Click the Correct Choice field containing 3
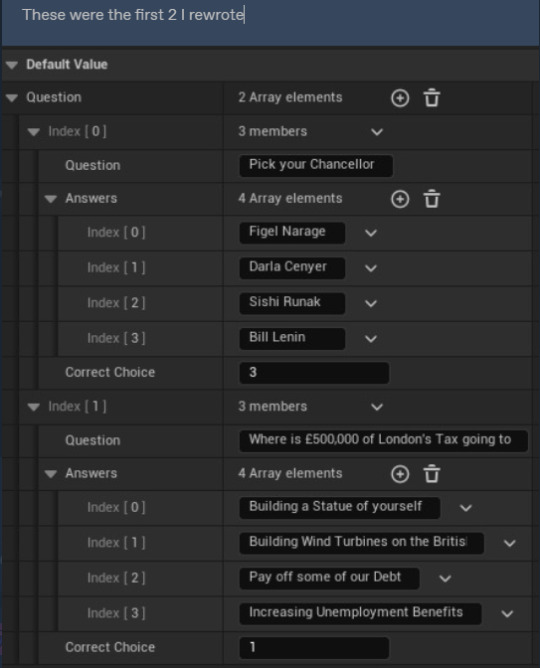 point(314,373)
